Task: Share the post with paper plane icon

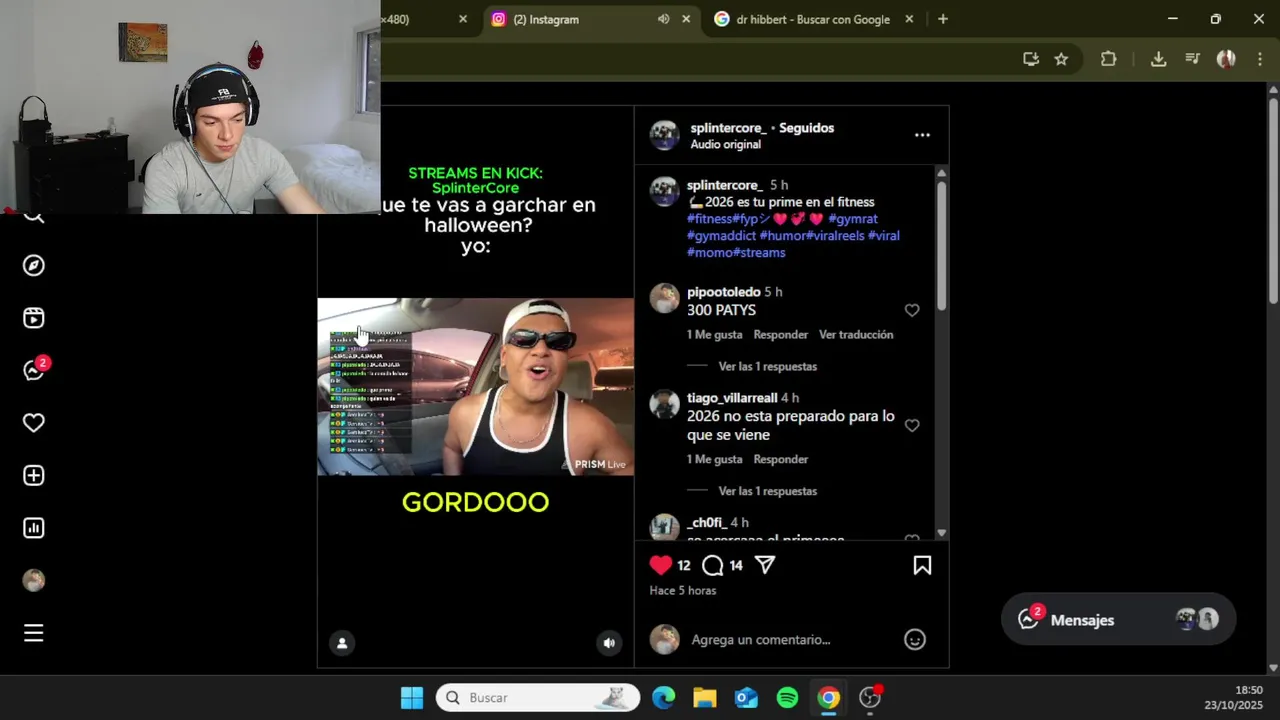Action: (765, 565)
